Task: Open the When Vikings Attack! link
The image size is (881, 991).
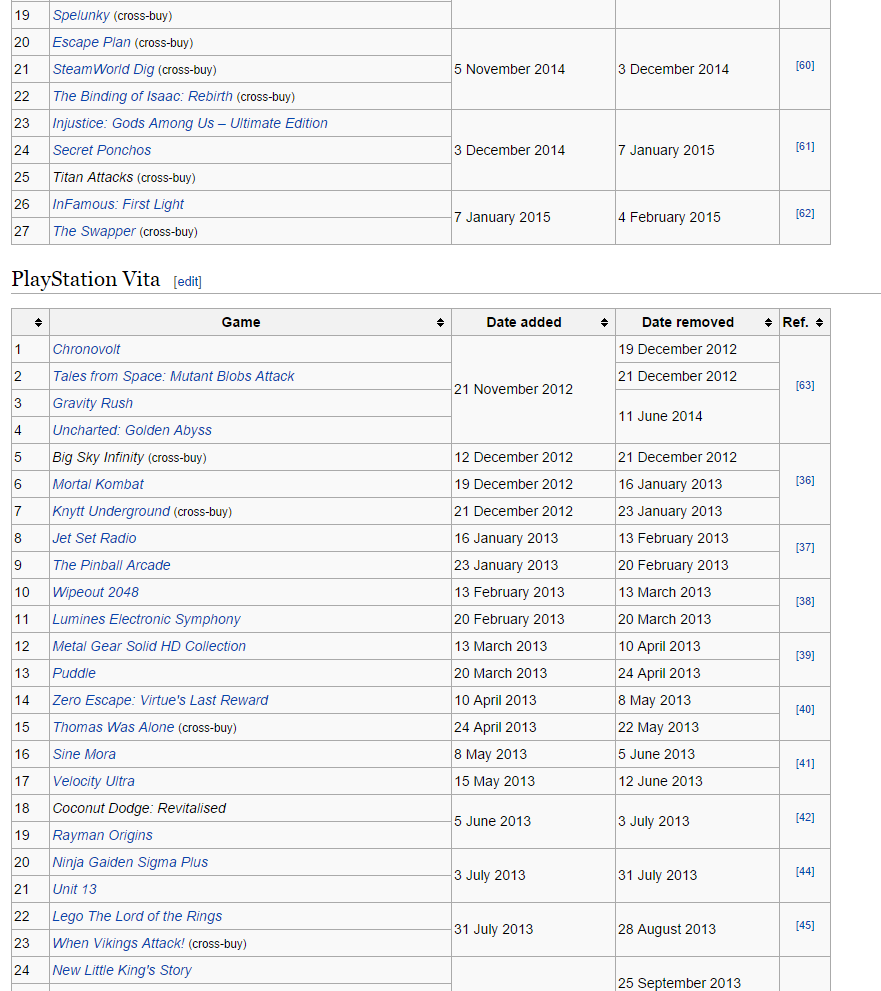Action: (x=118, y=944)
